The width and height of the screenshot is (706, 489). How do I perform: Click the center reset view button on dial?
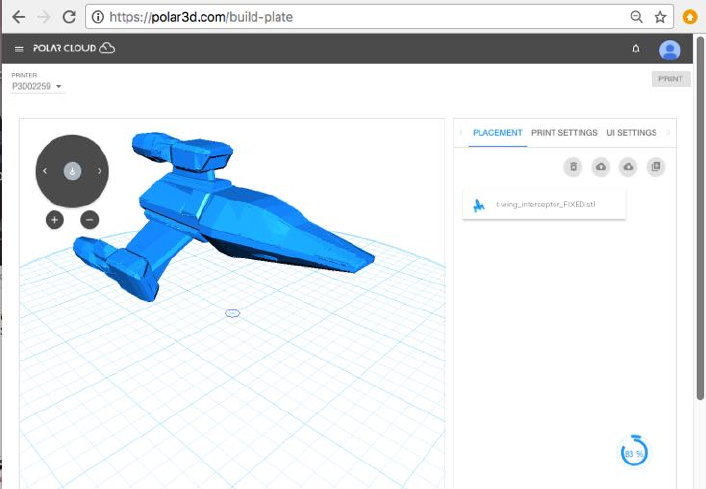coord(72,171)
